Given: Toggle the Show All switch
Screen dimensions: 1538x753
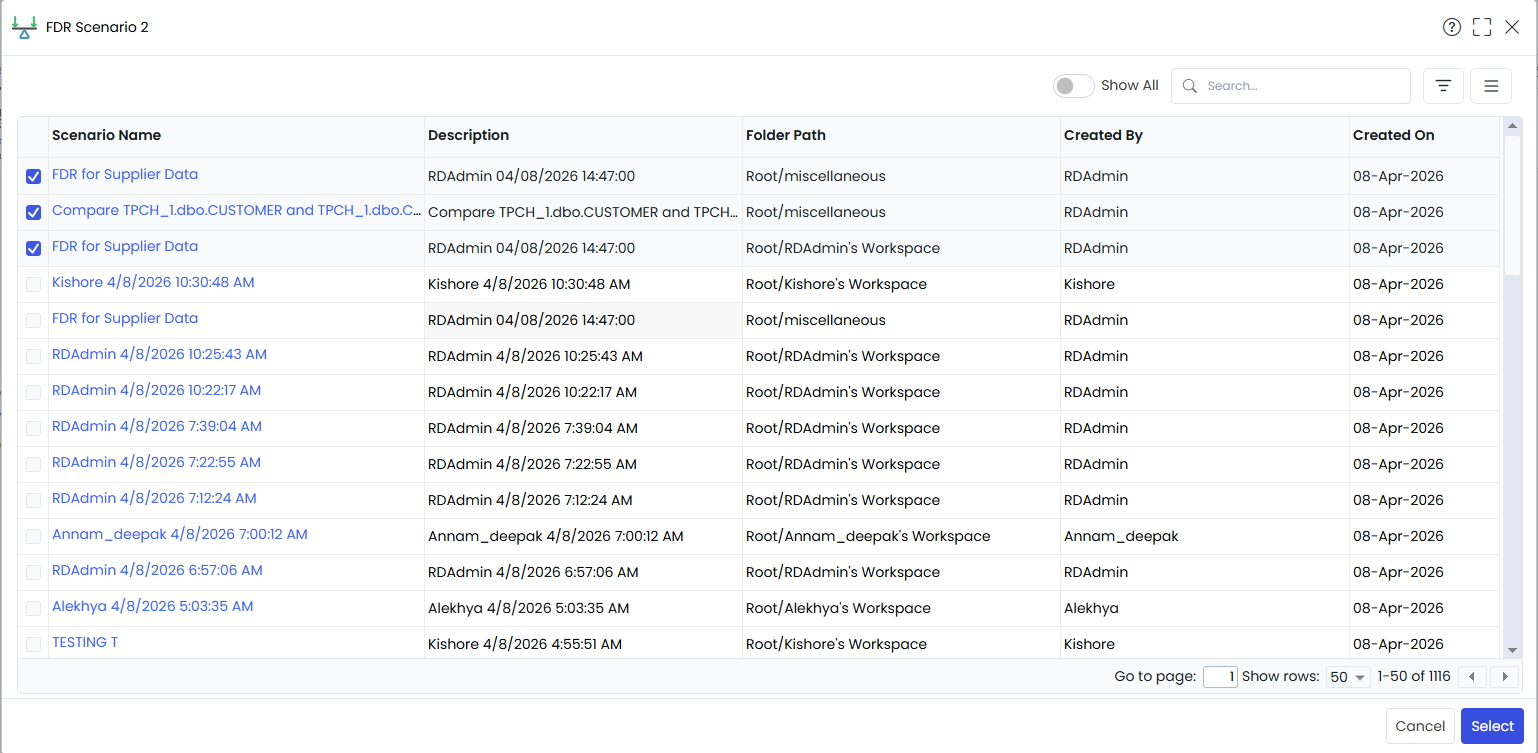Looking at the screenshot, I should tap(1073, 86).
